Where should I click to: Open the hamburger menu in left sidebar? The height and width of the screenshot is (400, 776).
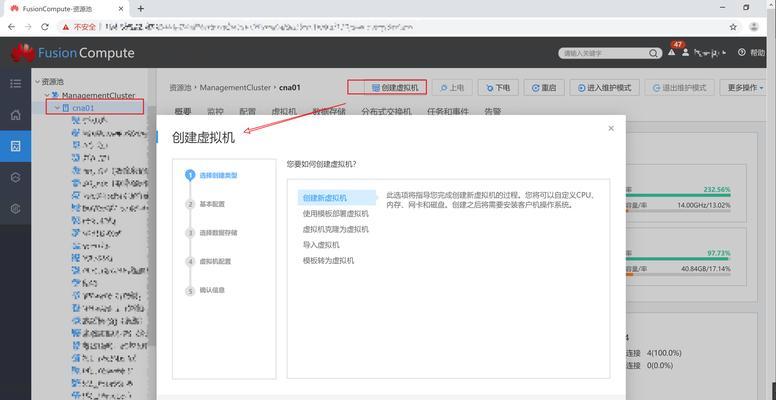[x=15, y=83]
